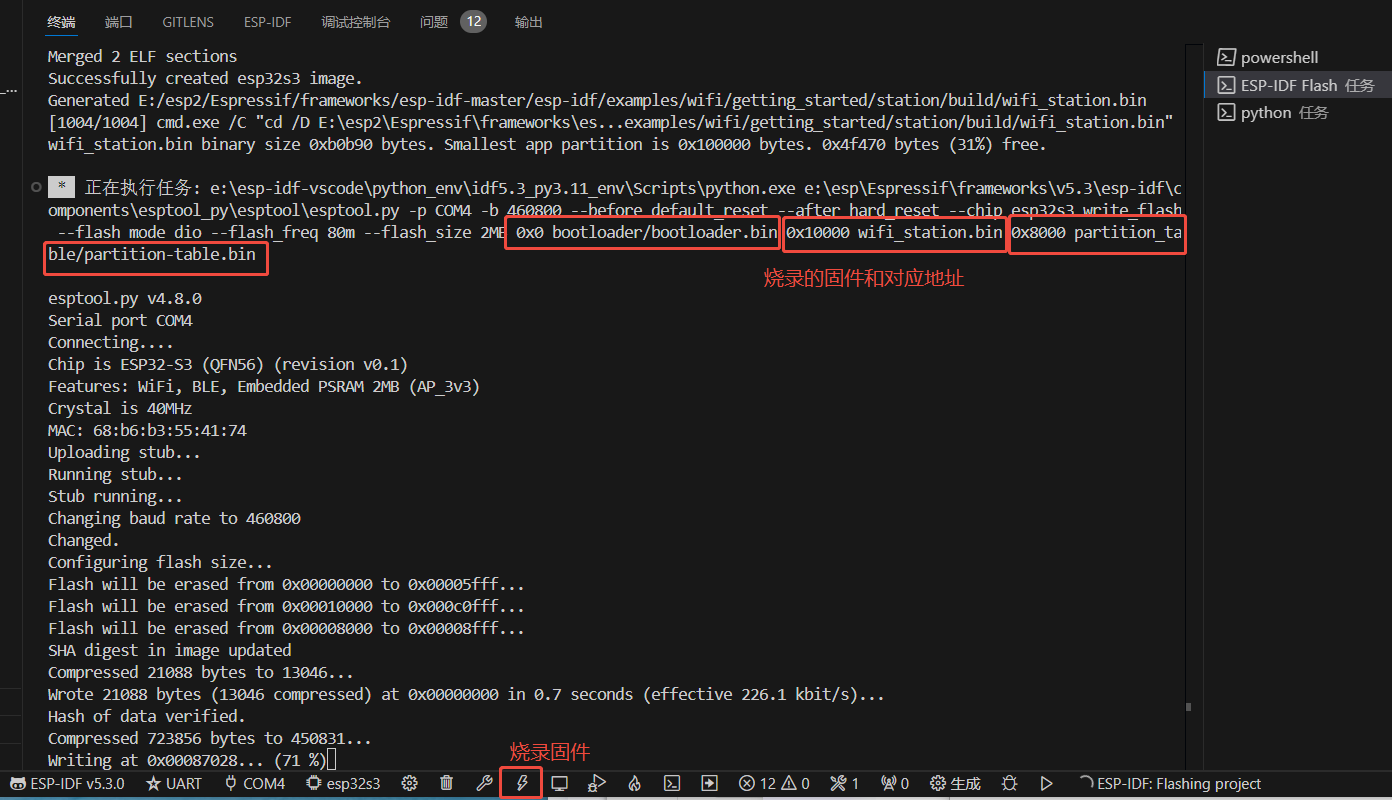Click the full clean trash icon

(x=447, y=783)
